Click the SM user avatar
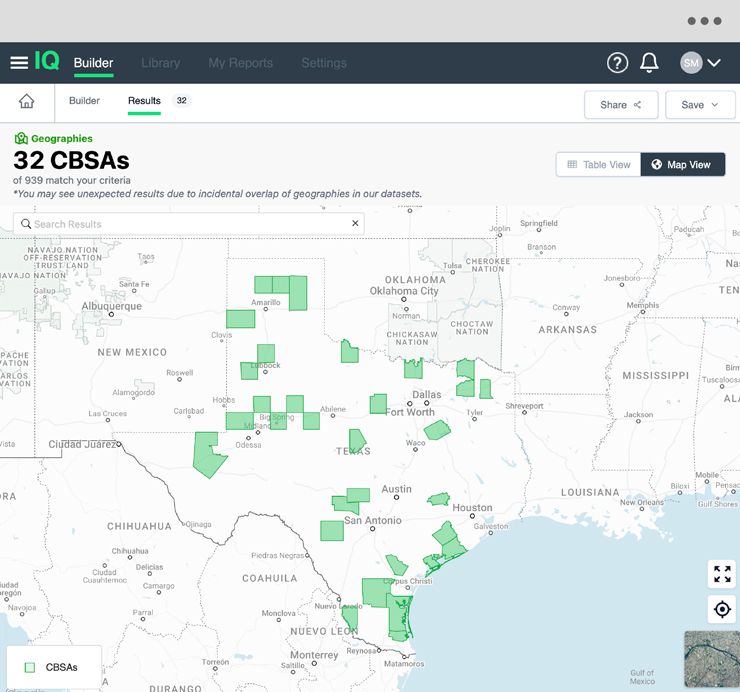This screenshot has width=740, height=692. pos(691,63)
